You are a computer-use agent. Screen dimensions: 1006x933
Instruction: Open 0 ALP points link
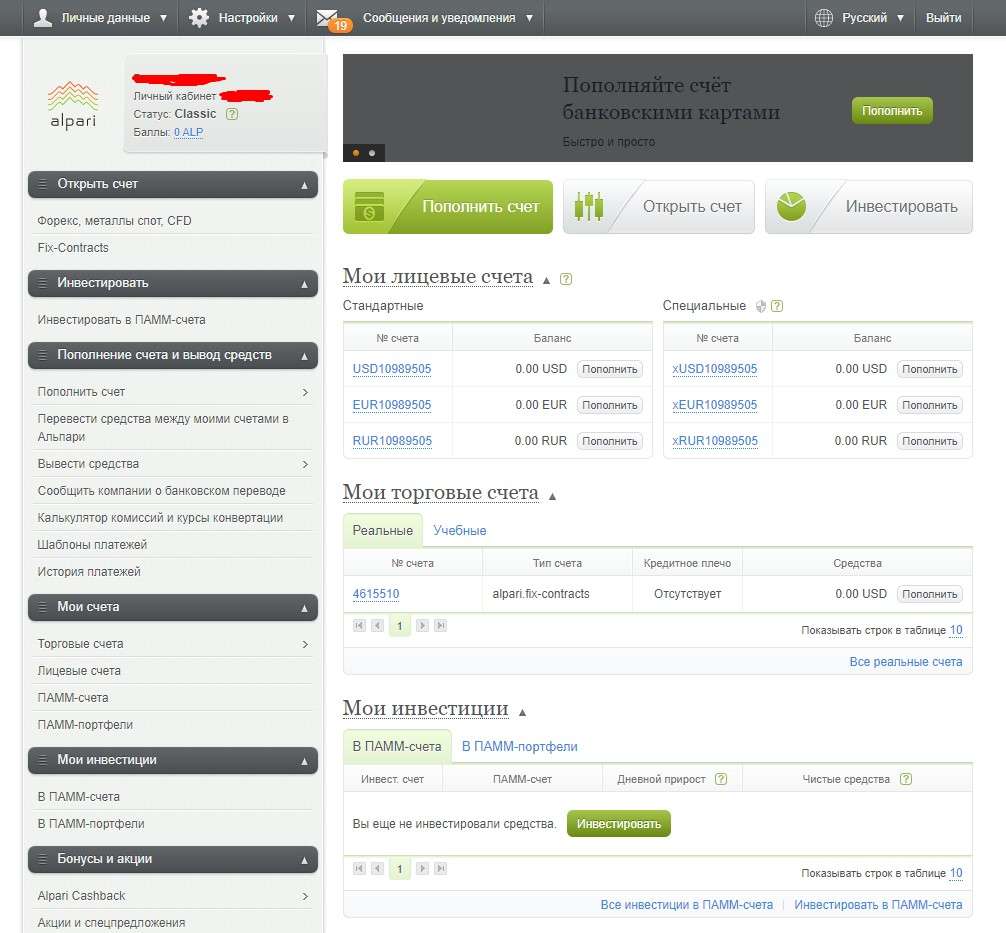tap(189, 132)
